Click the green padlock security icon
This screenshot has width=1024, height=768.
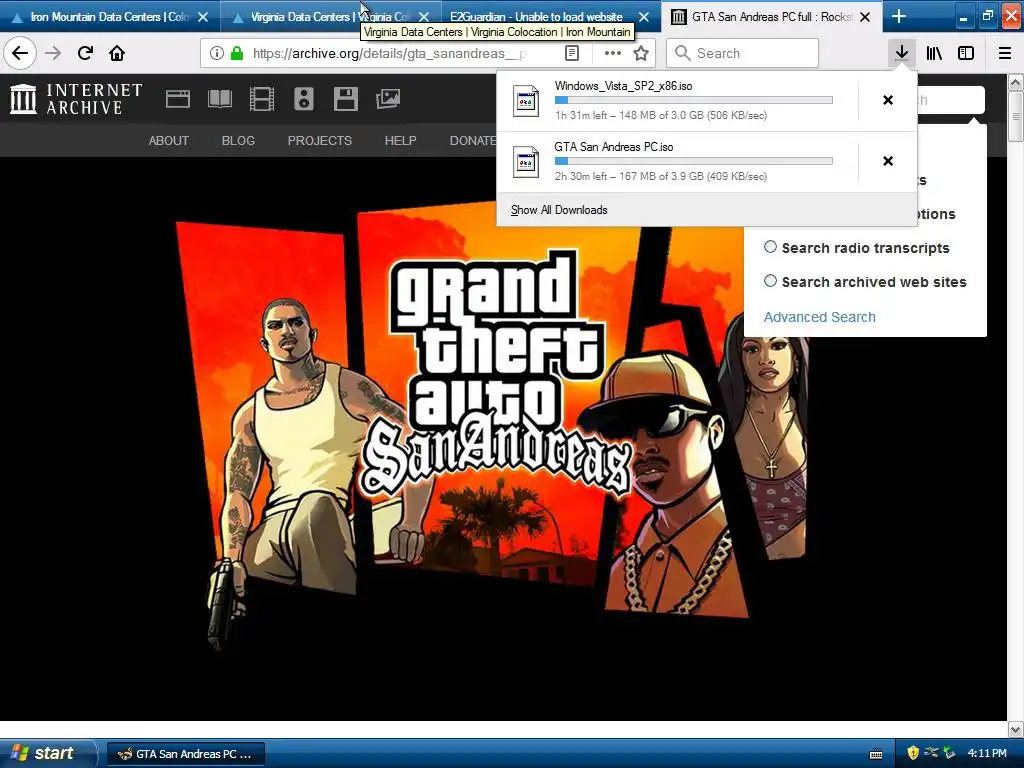(x=237, y=54)
